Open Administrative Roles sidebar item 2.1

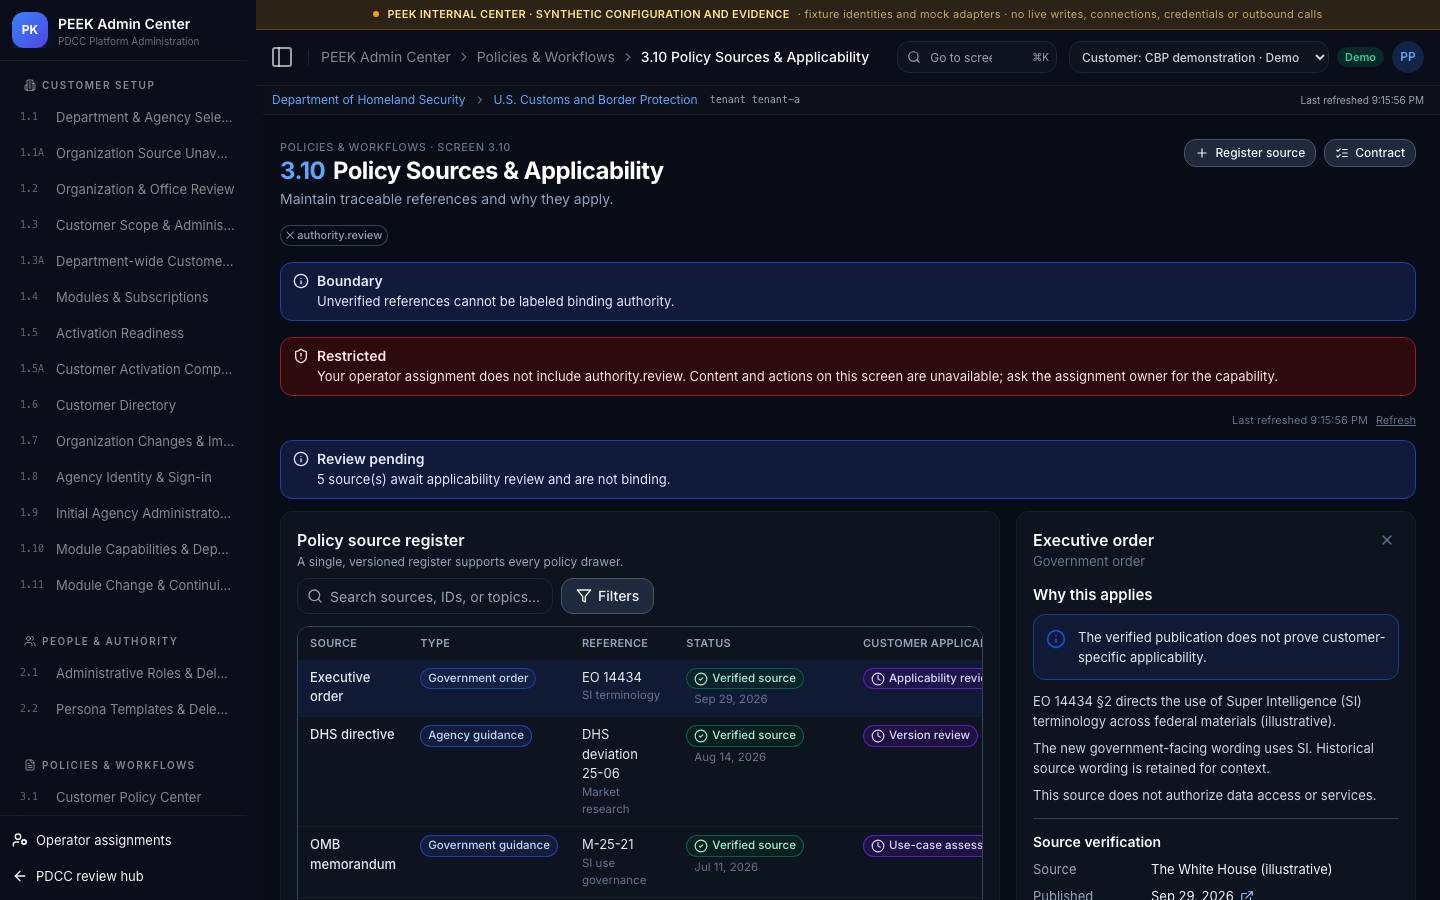click(128, 673)
